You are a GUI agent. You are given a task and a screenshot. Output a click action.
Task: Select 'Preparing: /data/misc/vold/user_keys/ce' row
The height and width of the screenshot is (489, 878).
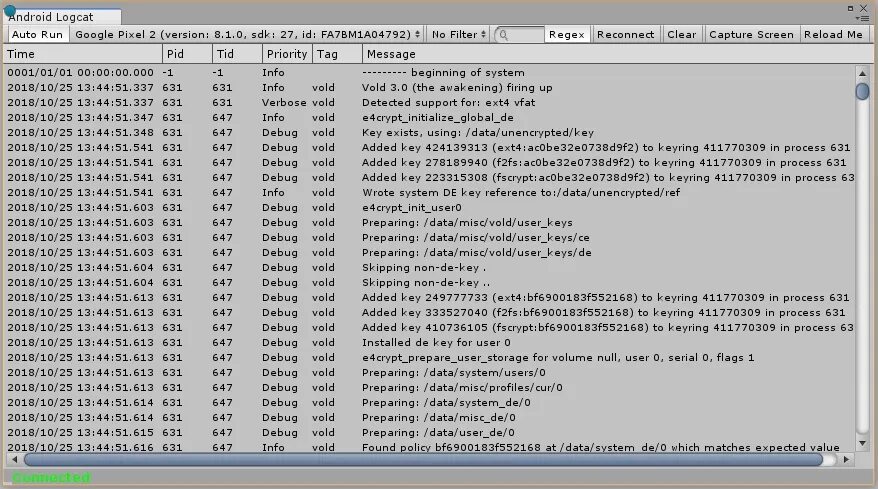tap(430, 237)
